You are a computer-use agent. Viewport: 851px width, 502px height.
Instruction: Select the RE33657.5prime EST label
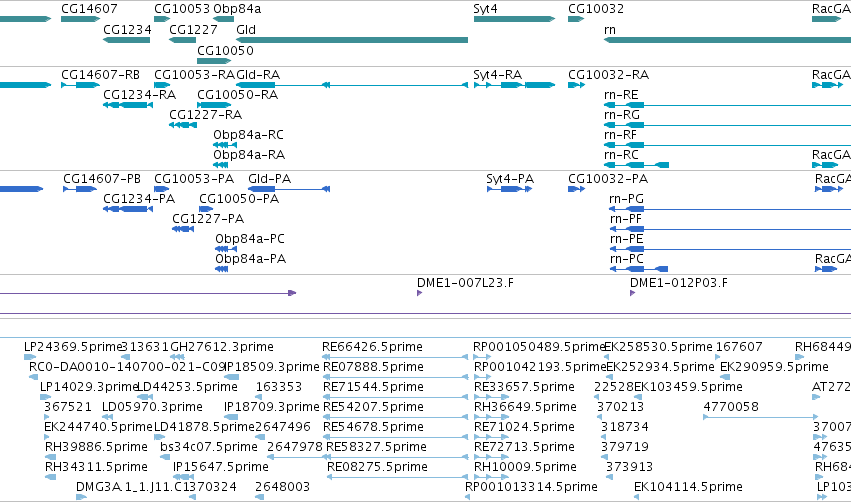(x=524, y=387)
